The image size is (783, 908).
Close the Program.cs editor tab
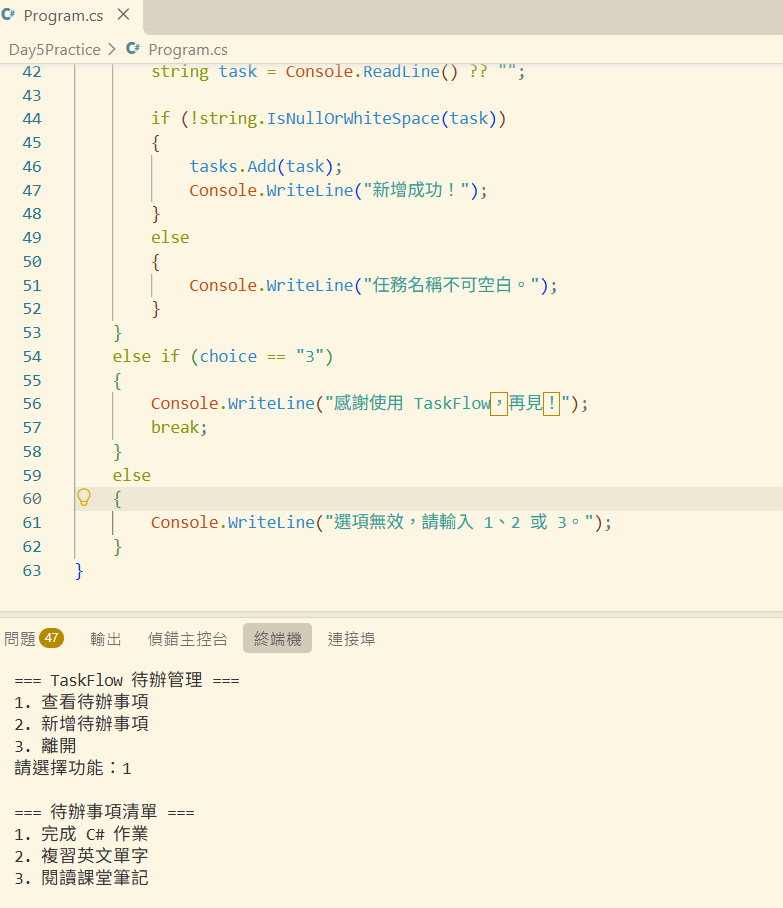coord(123,14)
